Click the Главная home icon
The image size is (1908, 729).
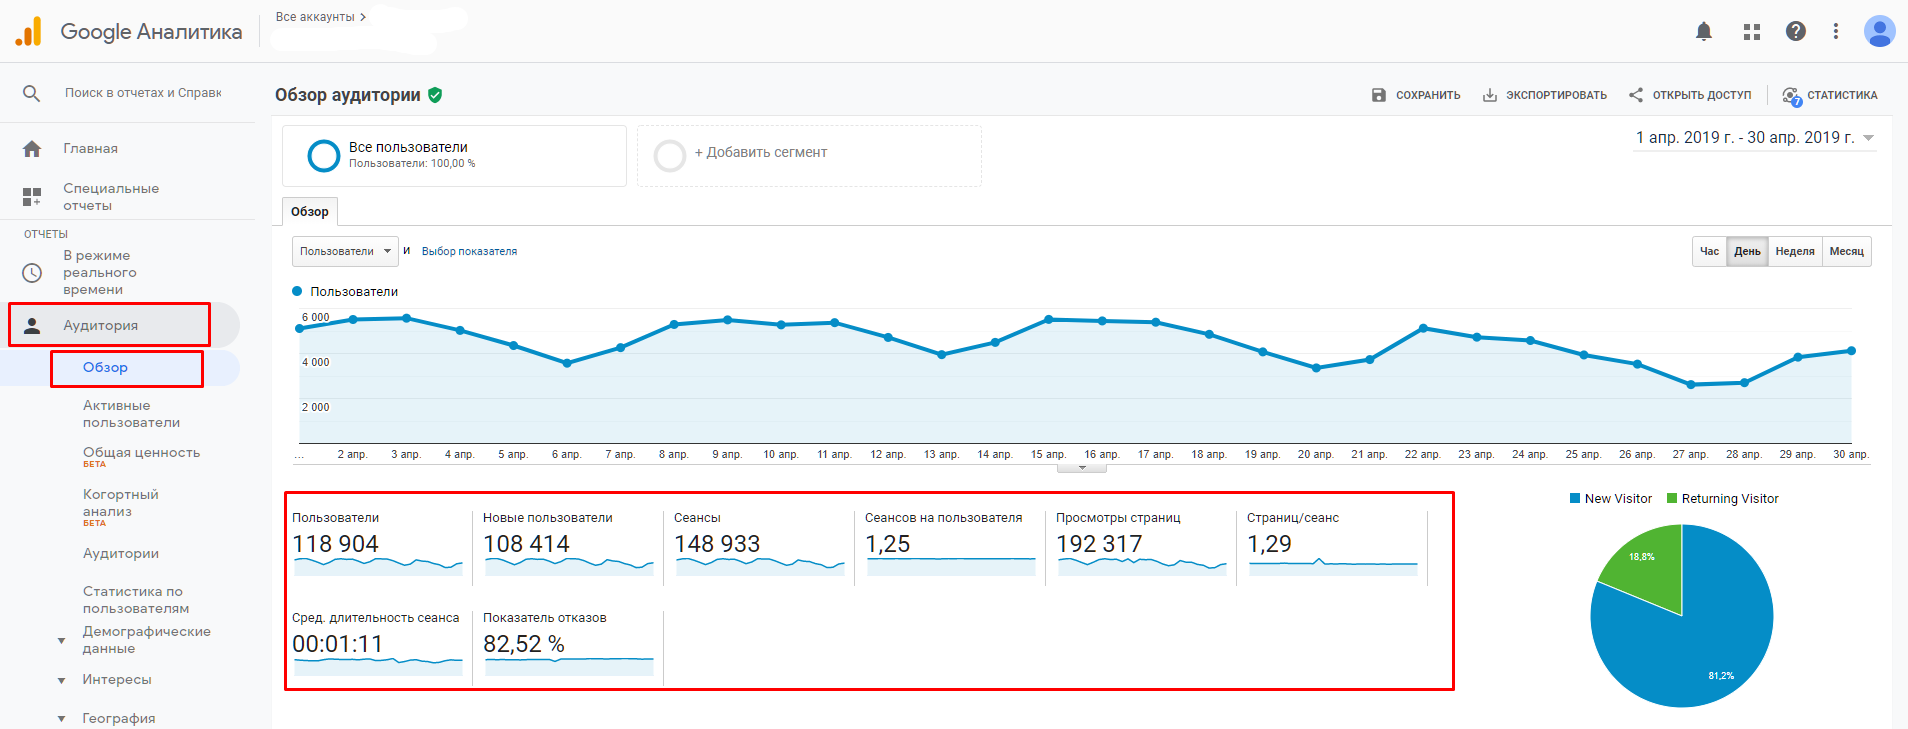click(32, 149)
